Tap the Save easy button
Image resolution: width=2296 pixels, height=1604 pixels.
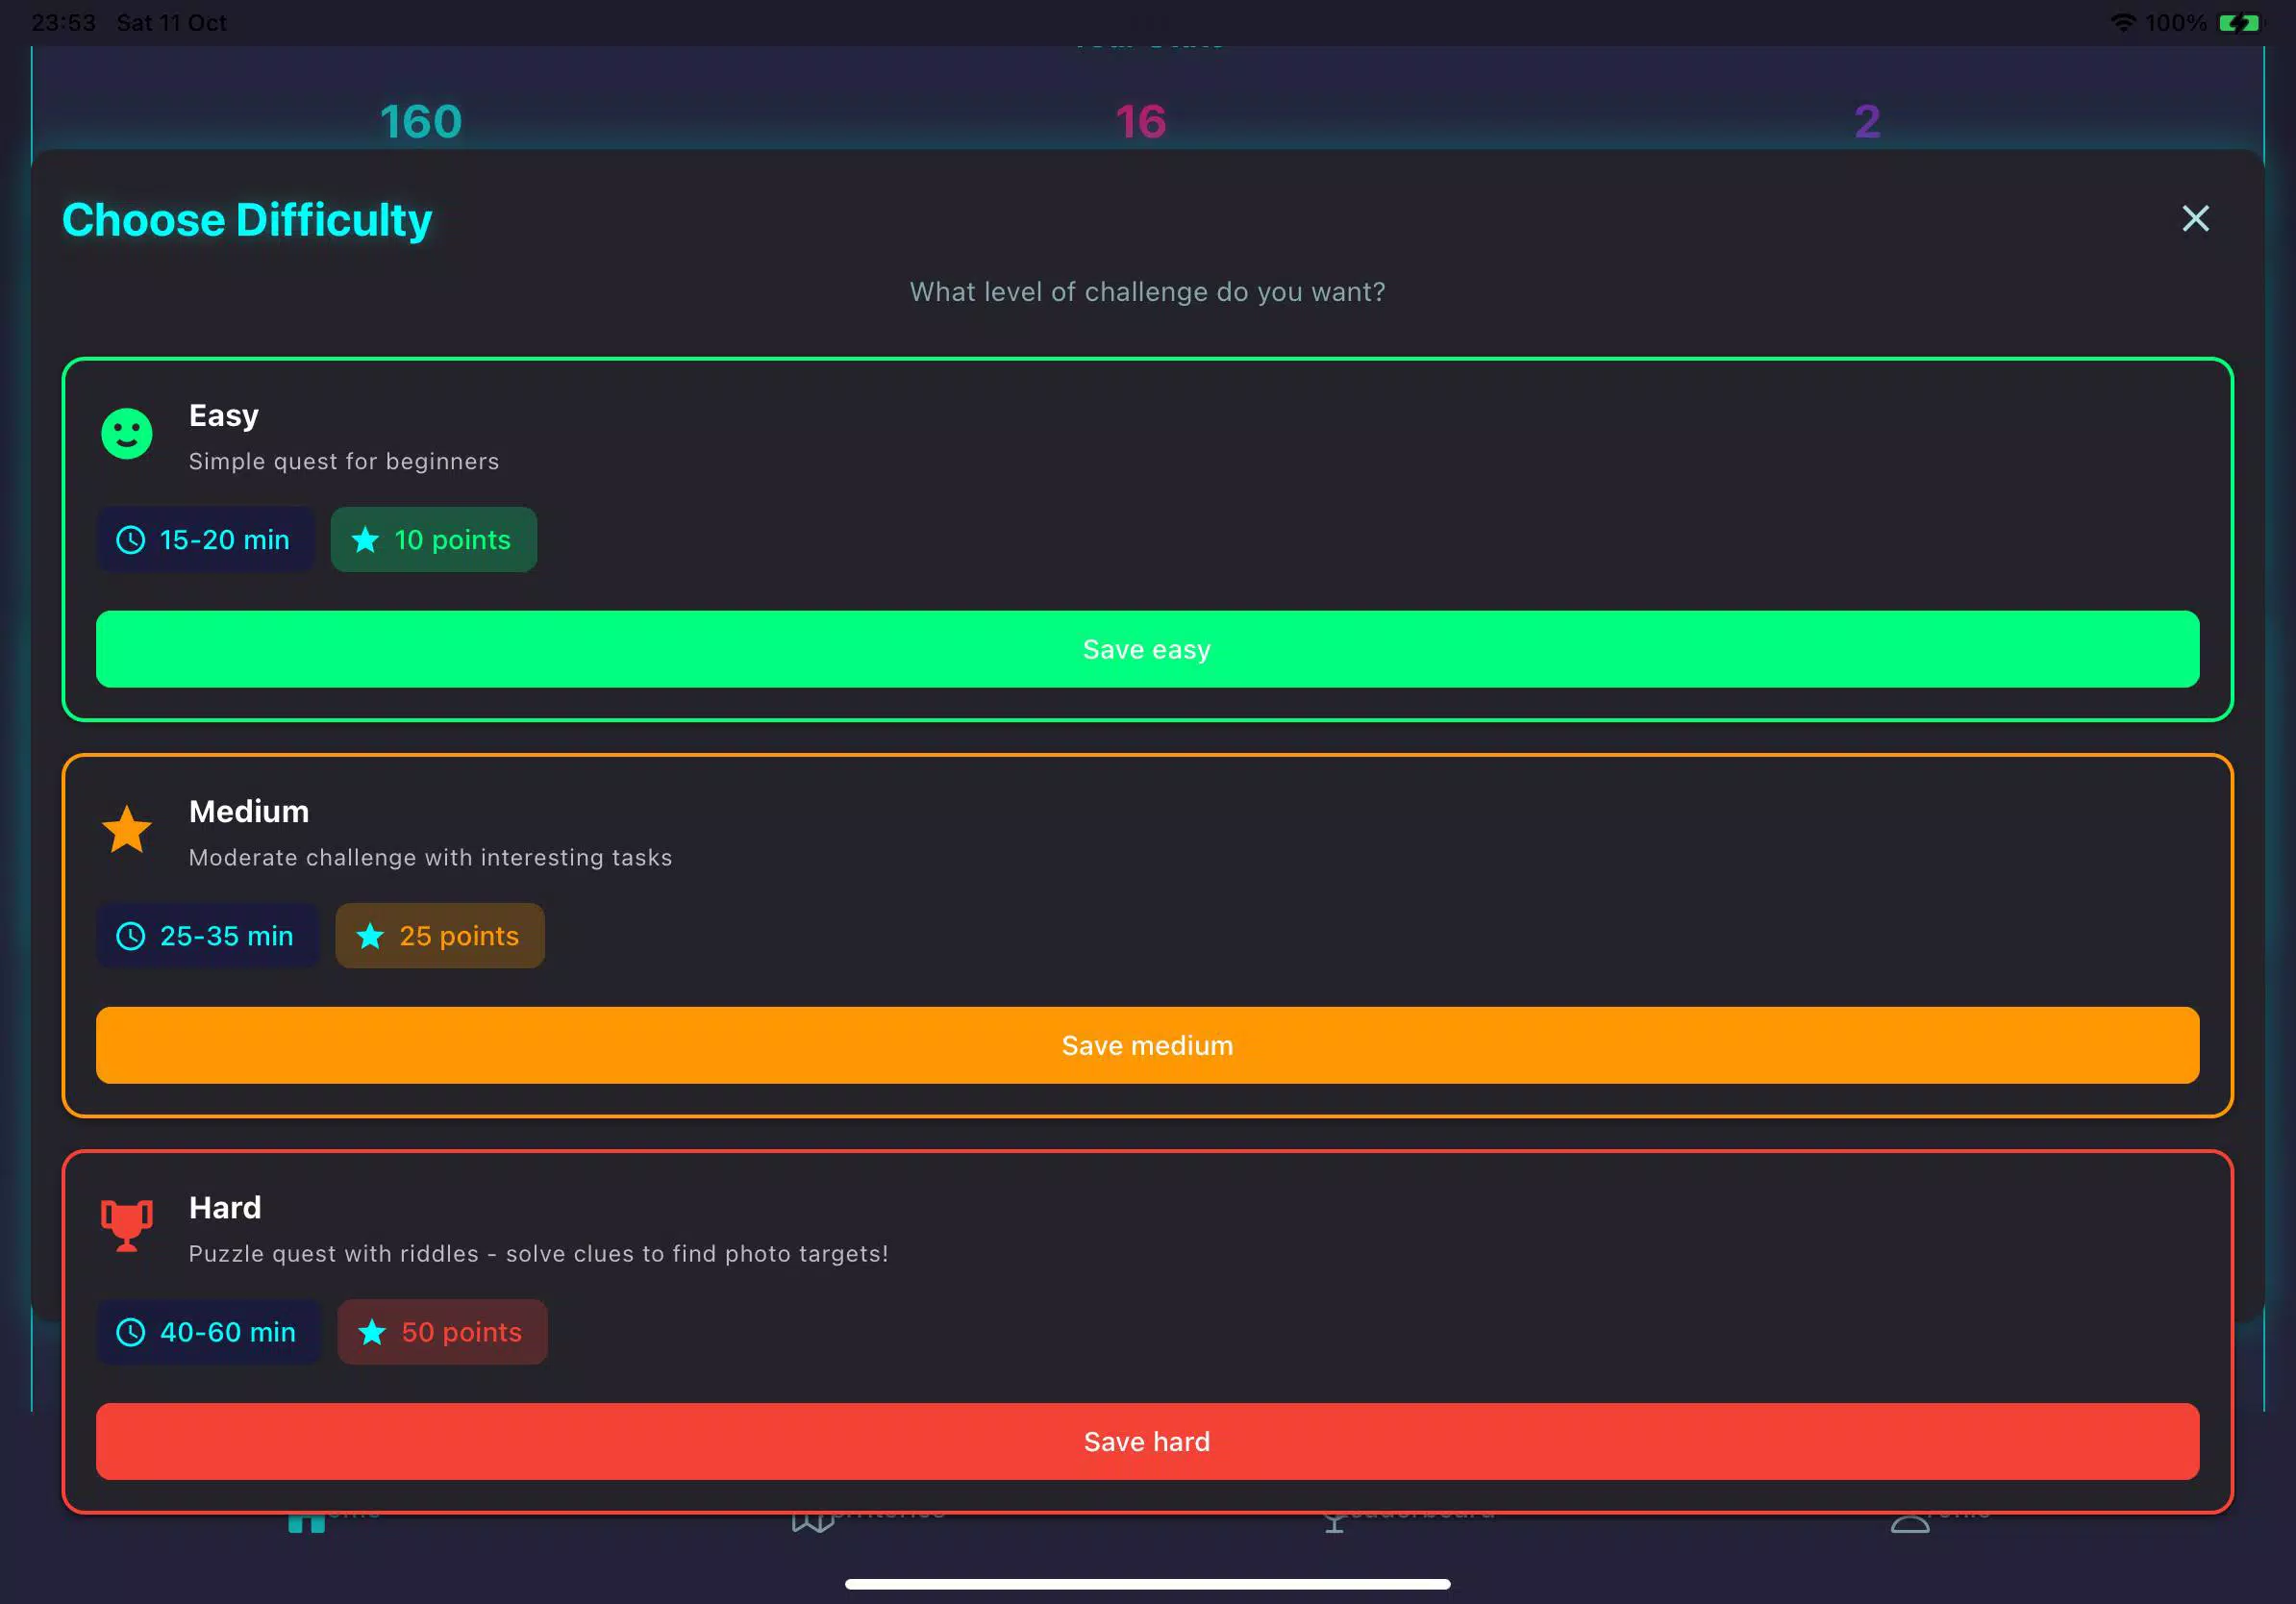(x=1147, y=649)
